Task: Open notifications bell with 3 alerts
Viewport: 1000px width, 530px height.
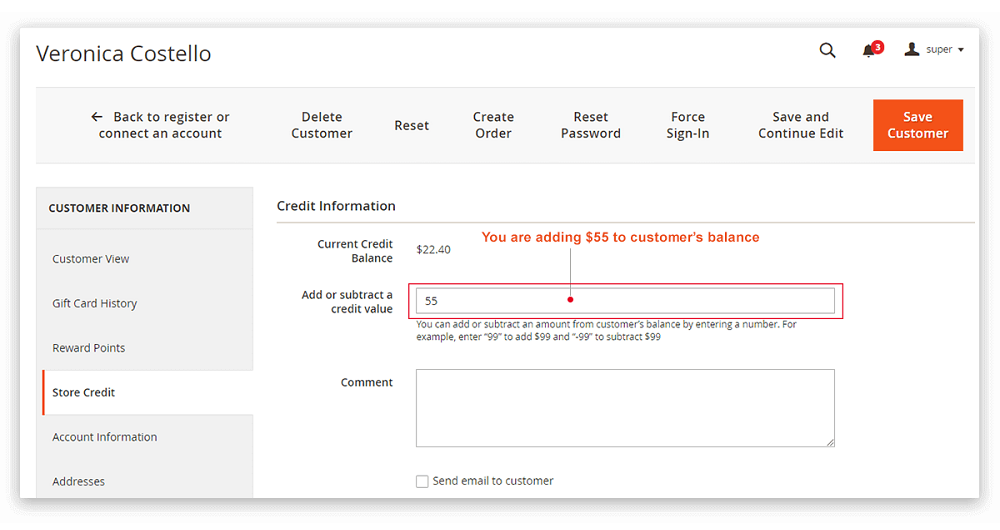Action: [x=869, y=51]
